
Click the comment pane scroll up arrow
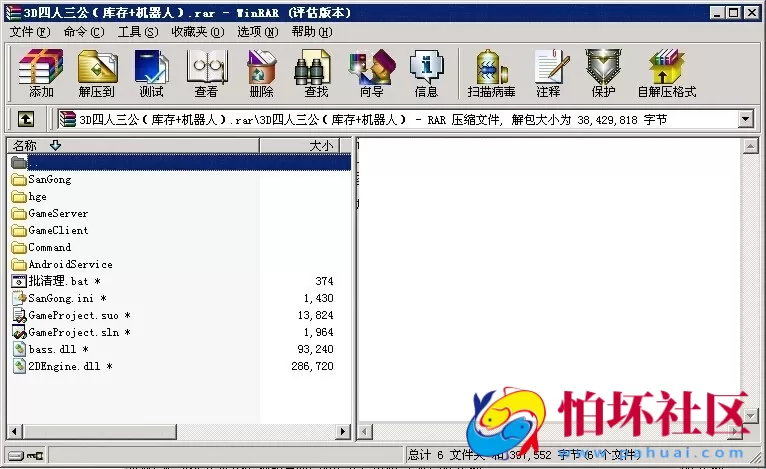750,146
